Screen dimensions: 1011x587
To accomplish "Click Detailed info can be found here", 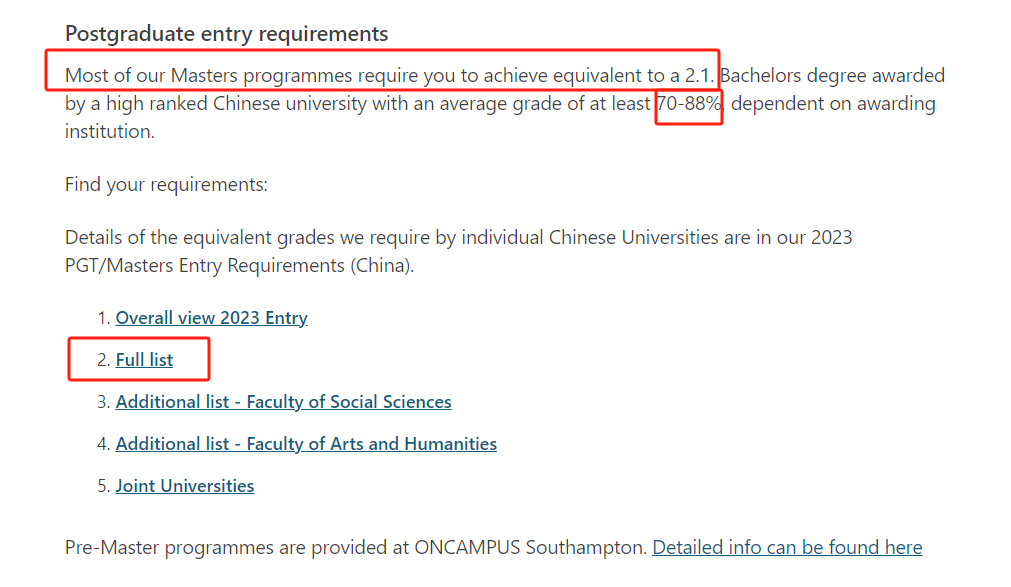I will pyautogui.click(x=787, y=548).
